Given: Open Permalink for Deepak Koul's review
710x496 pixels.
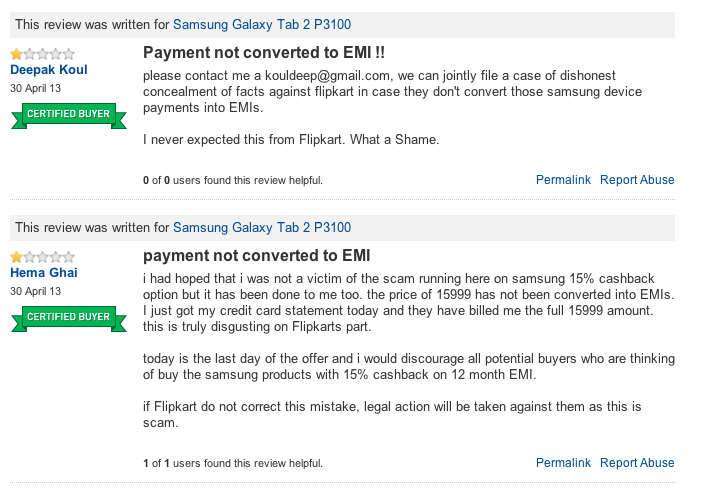Looking at the screenshot, I should coord(563,180).
